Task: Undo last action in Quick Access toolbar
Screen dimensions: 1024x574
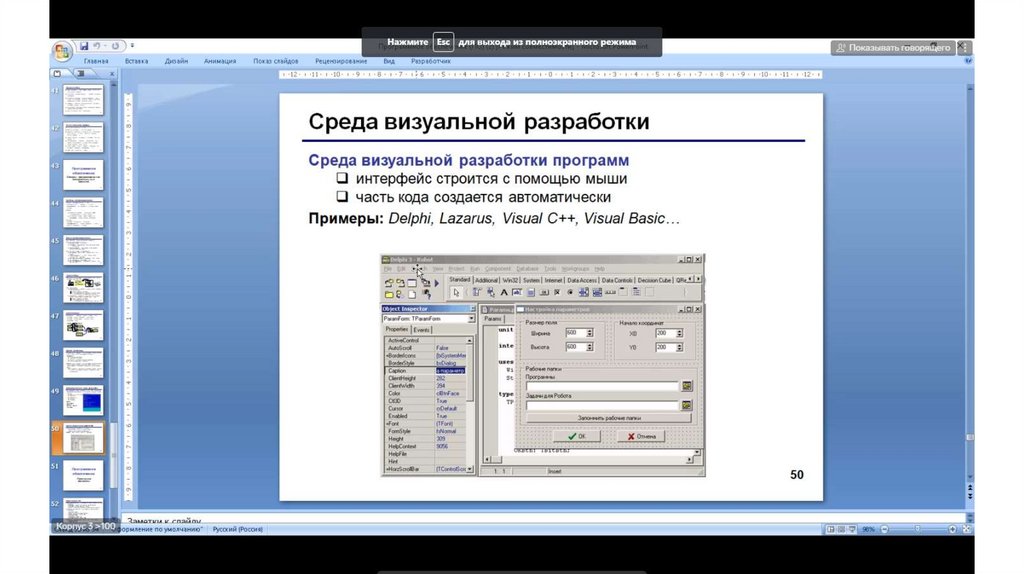Action: (x=98, y=46)
